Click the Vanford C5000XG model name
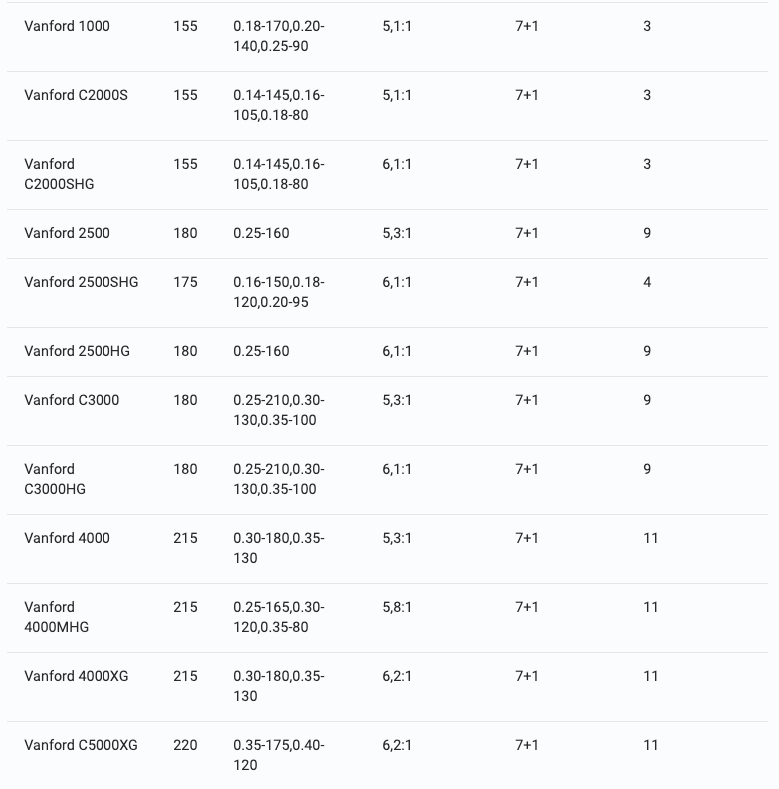 click(x=81, y=745)
